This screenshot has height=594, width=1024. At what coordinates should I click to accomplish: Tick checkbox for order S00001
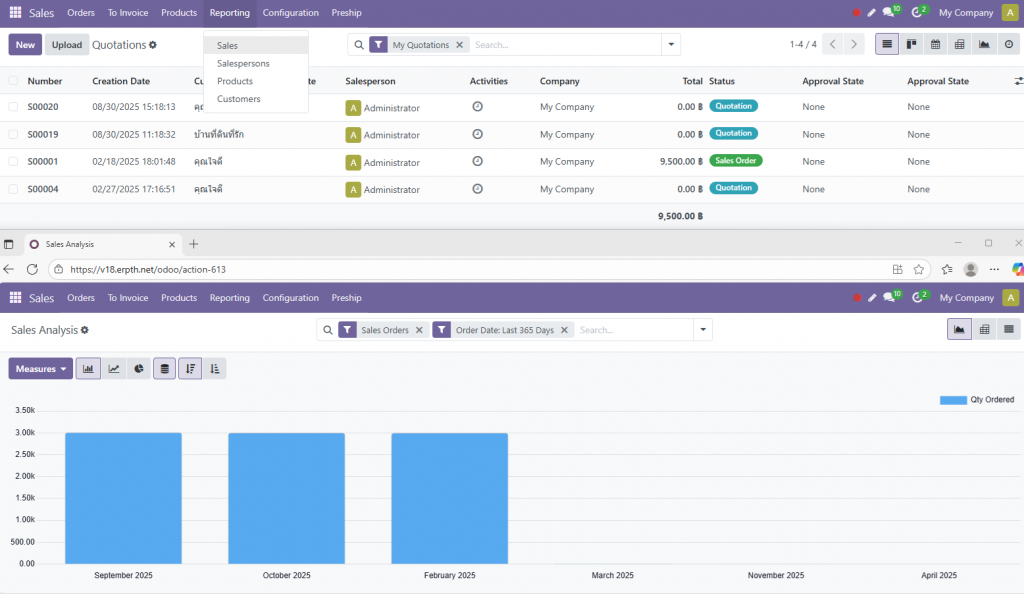coord(13,162)
